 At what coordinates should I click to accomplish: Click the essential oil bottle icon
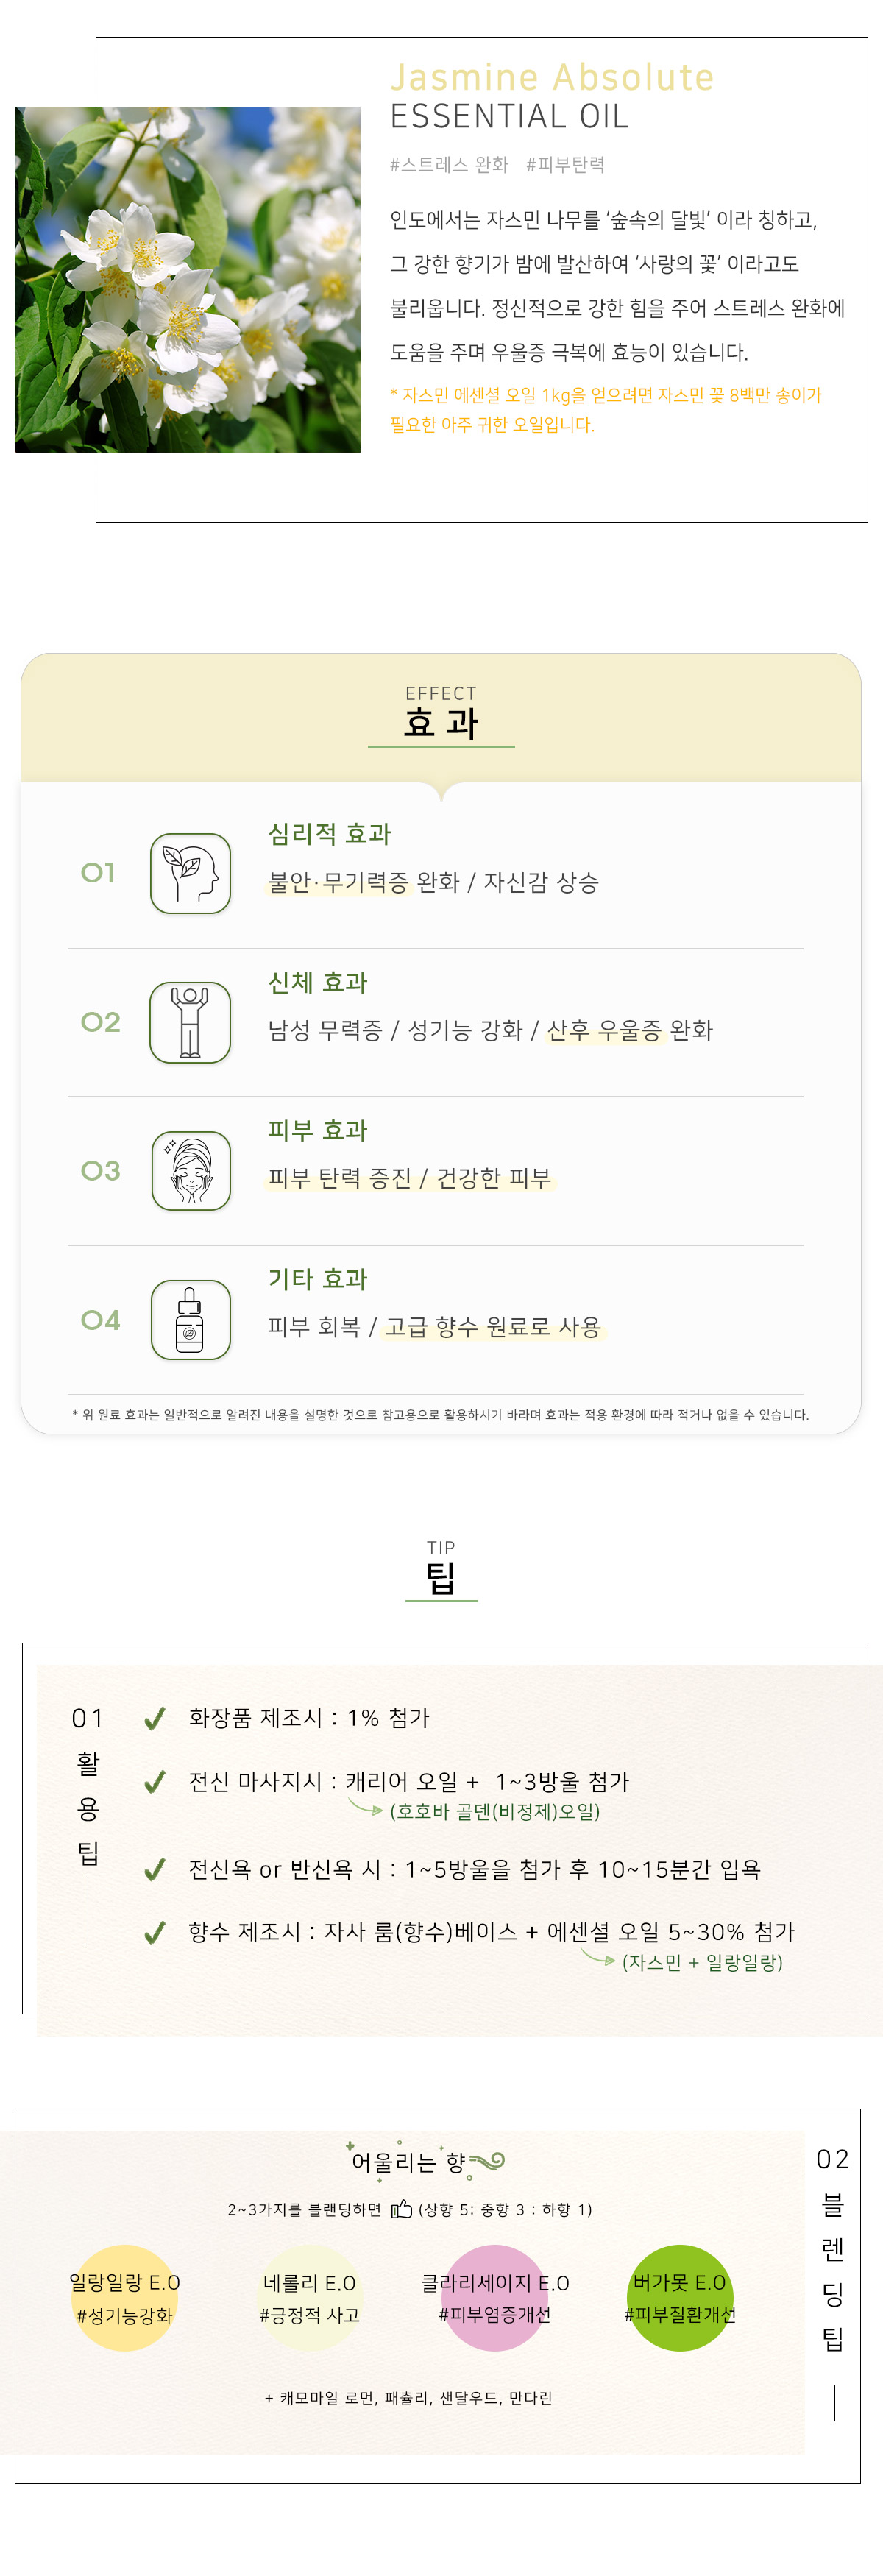190,1319
